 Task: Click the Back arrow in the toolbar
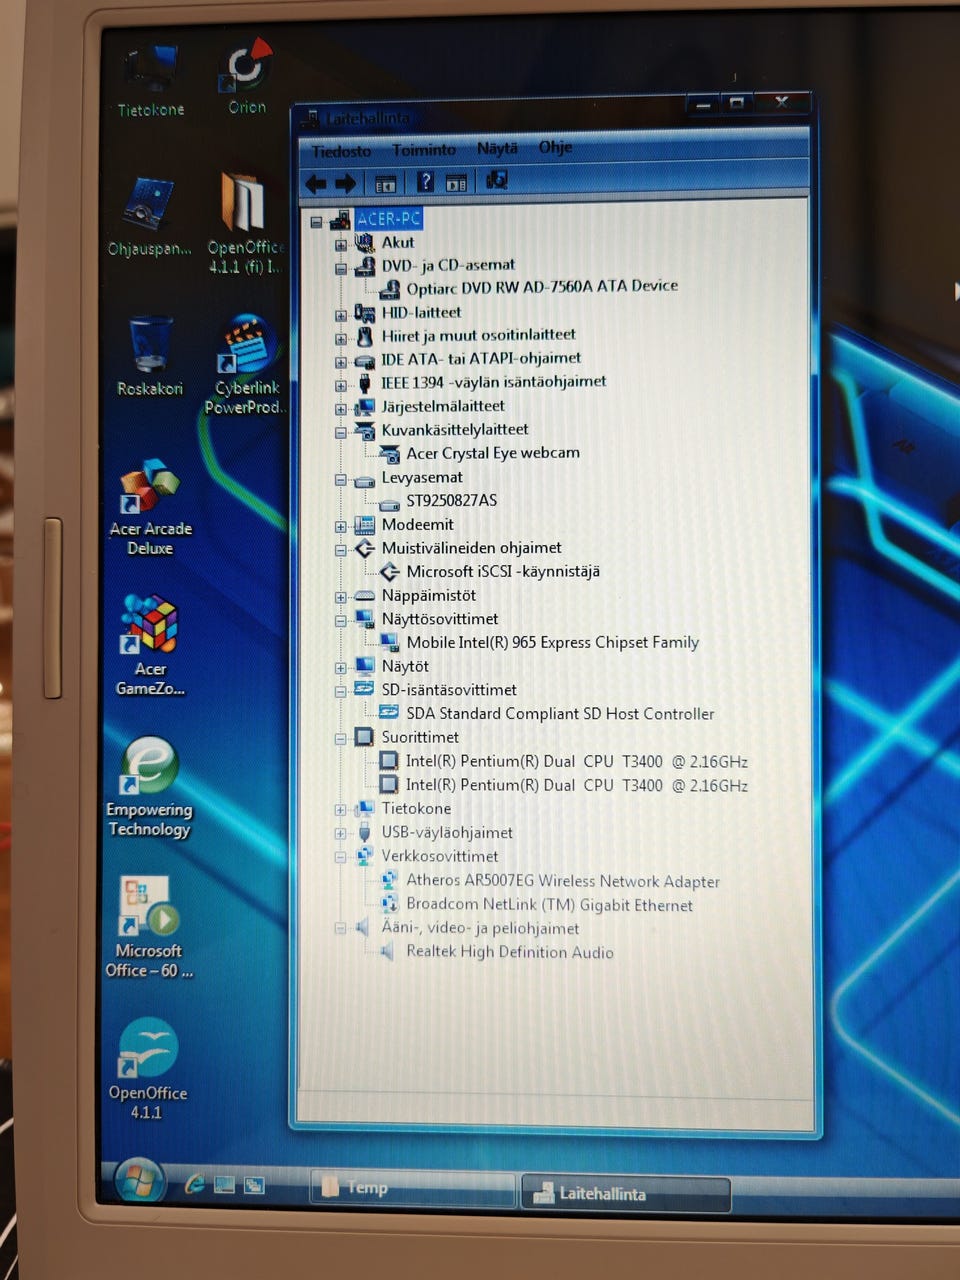[x=316, y=183]
